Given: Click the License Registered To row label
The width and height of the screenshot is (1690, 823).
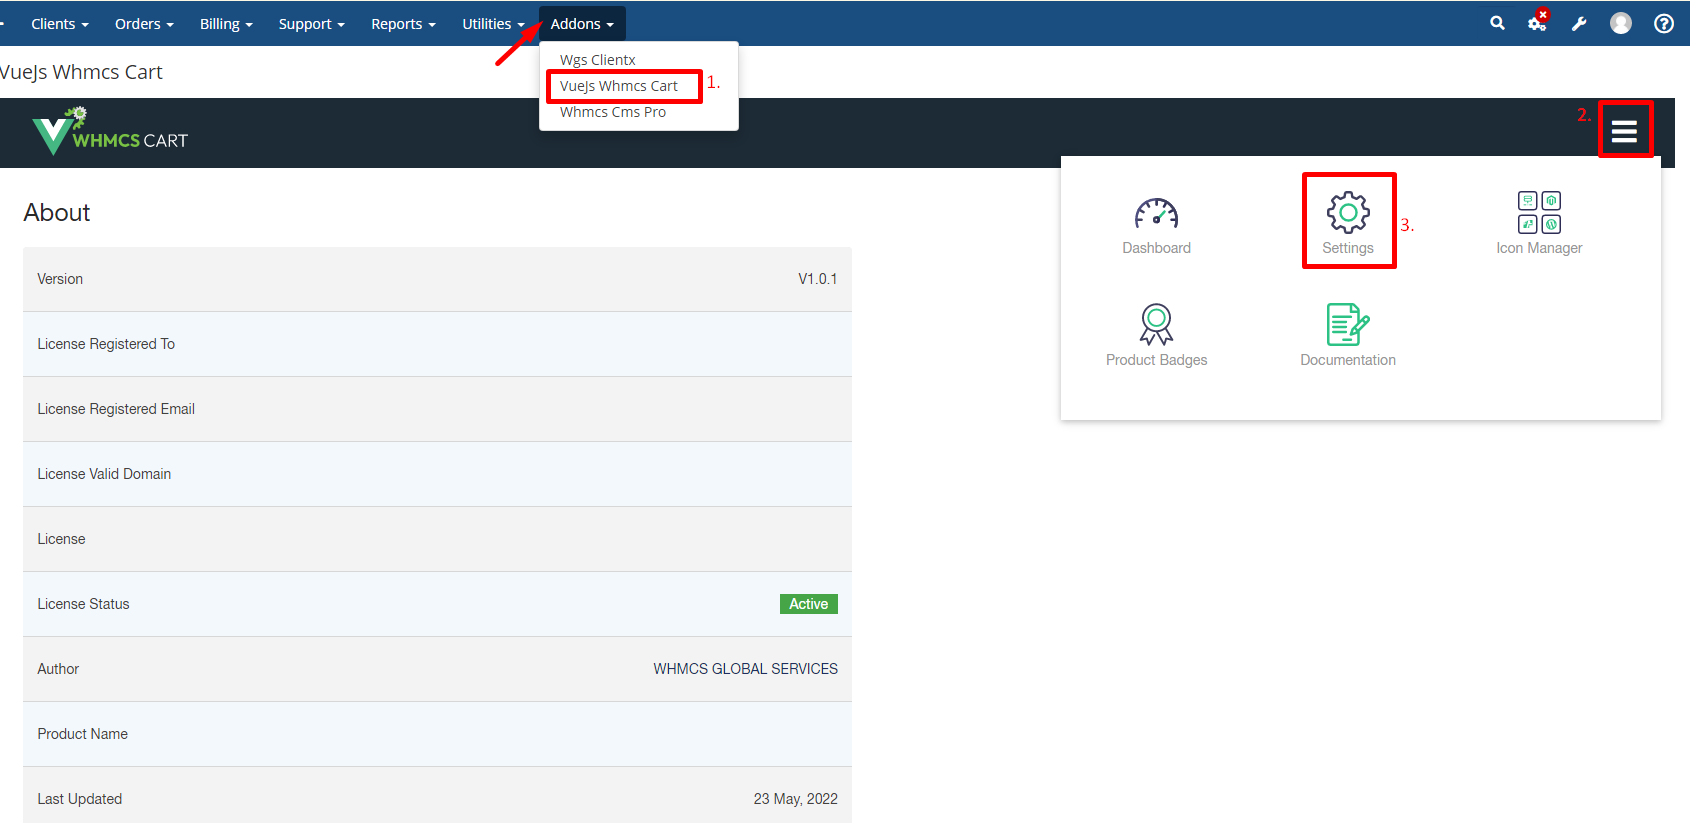Looking at the screenshot, I should 106,344.
